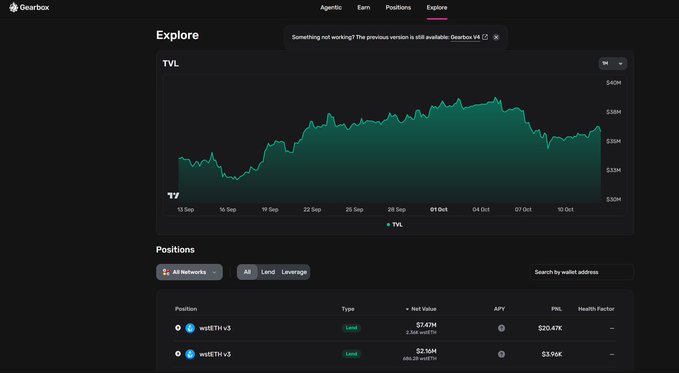The image size is (679, 373).
Task: Click wstETH token icon in $2.16M row
Action: point(190,354)
